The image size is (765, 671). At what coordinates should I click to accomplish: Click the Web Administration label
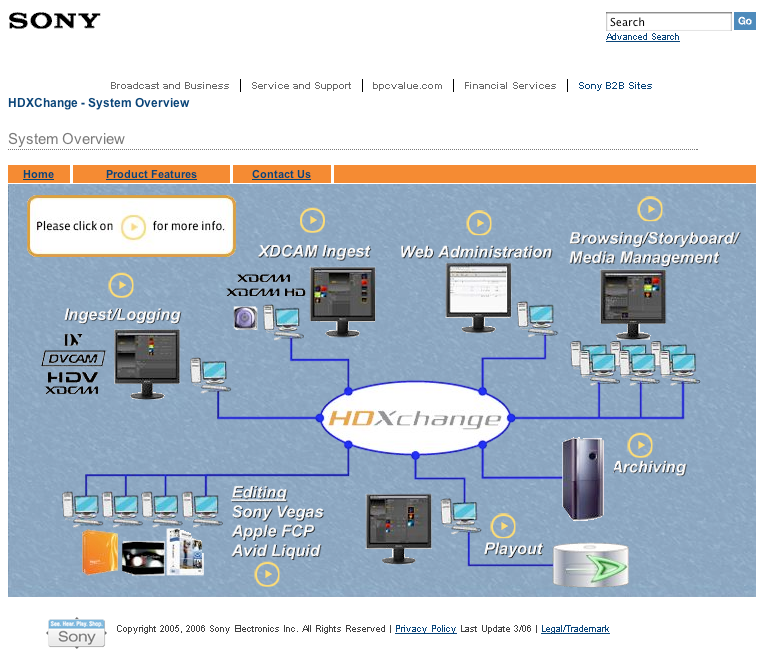(x=476, y=252)
